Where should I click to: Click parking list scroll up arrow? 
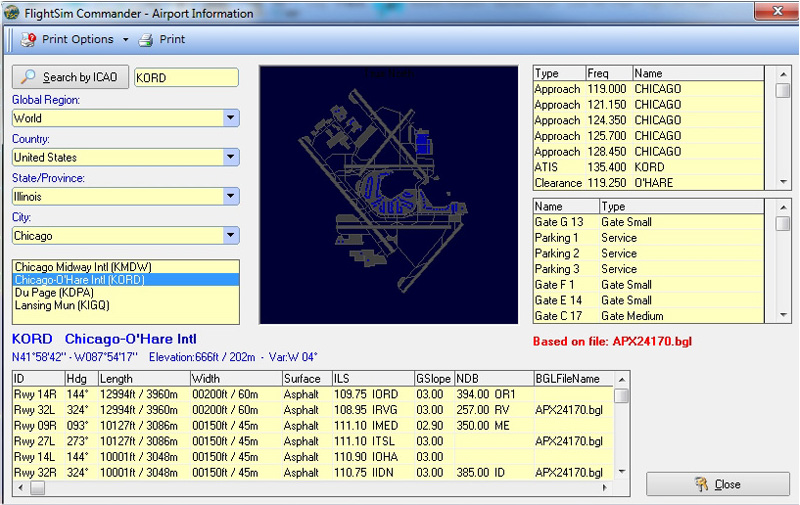click(x=783, y=207)
